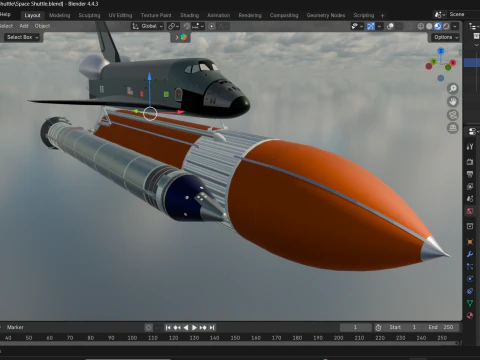Open the Object Data properties tab
480x360 pixels.
[x=470, y=303]
